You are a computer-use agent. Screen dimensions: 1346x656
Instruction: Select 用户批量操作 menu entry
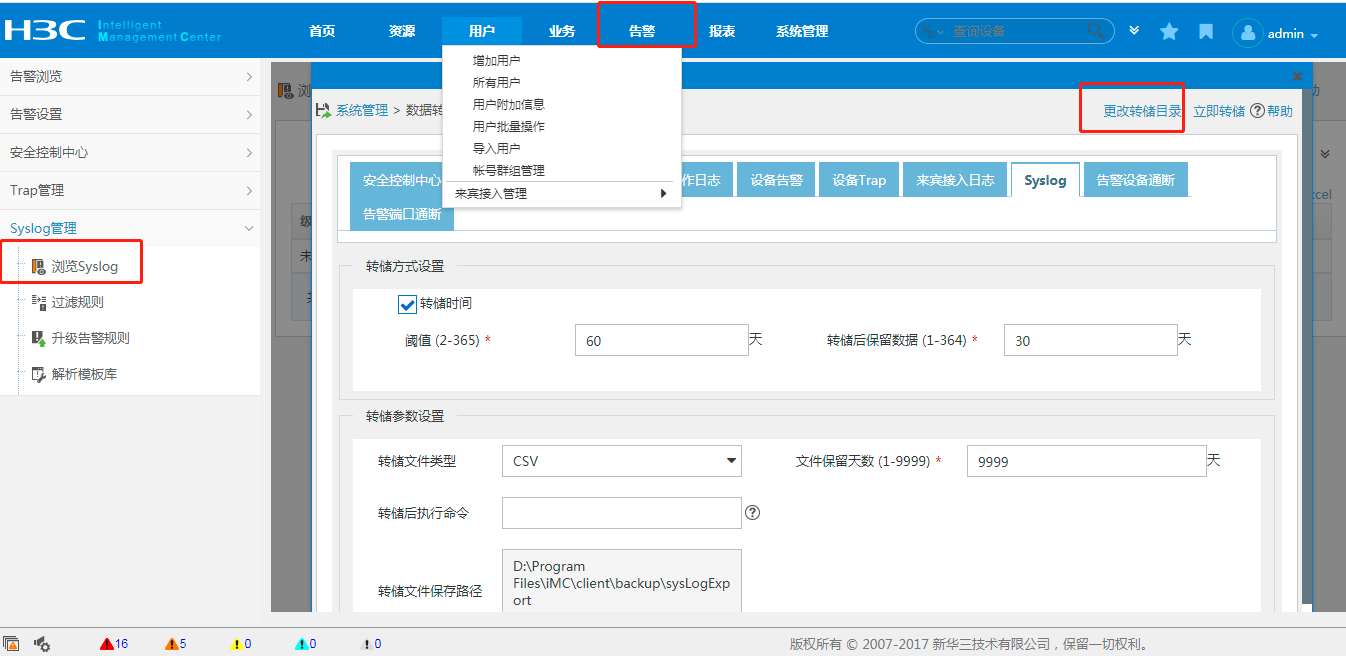508,127
